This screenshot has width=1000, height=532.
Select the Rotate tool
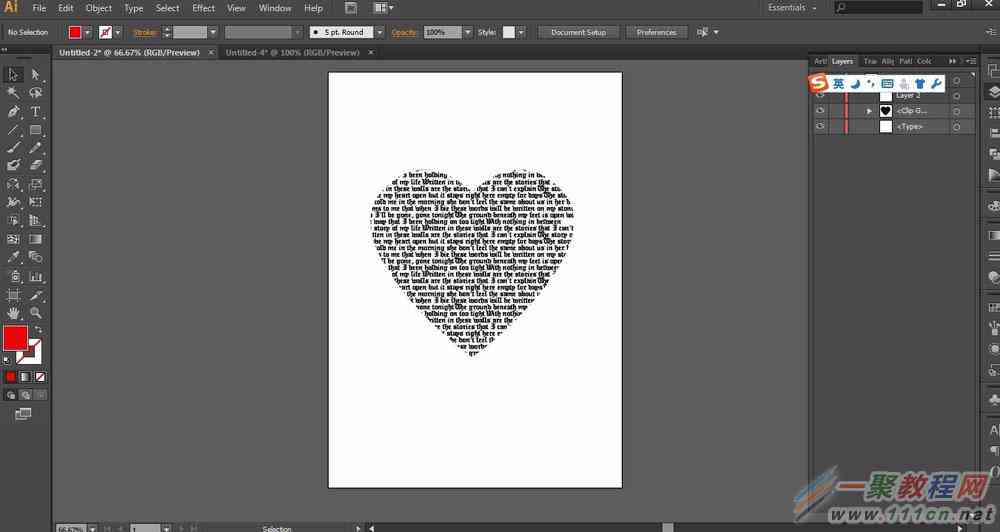click(x=13, y=184)
